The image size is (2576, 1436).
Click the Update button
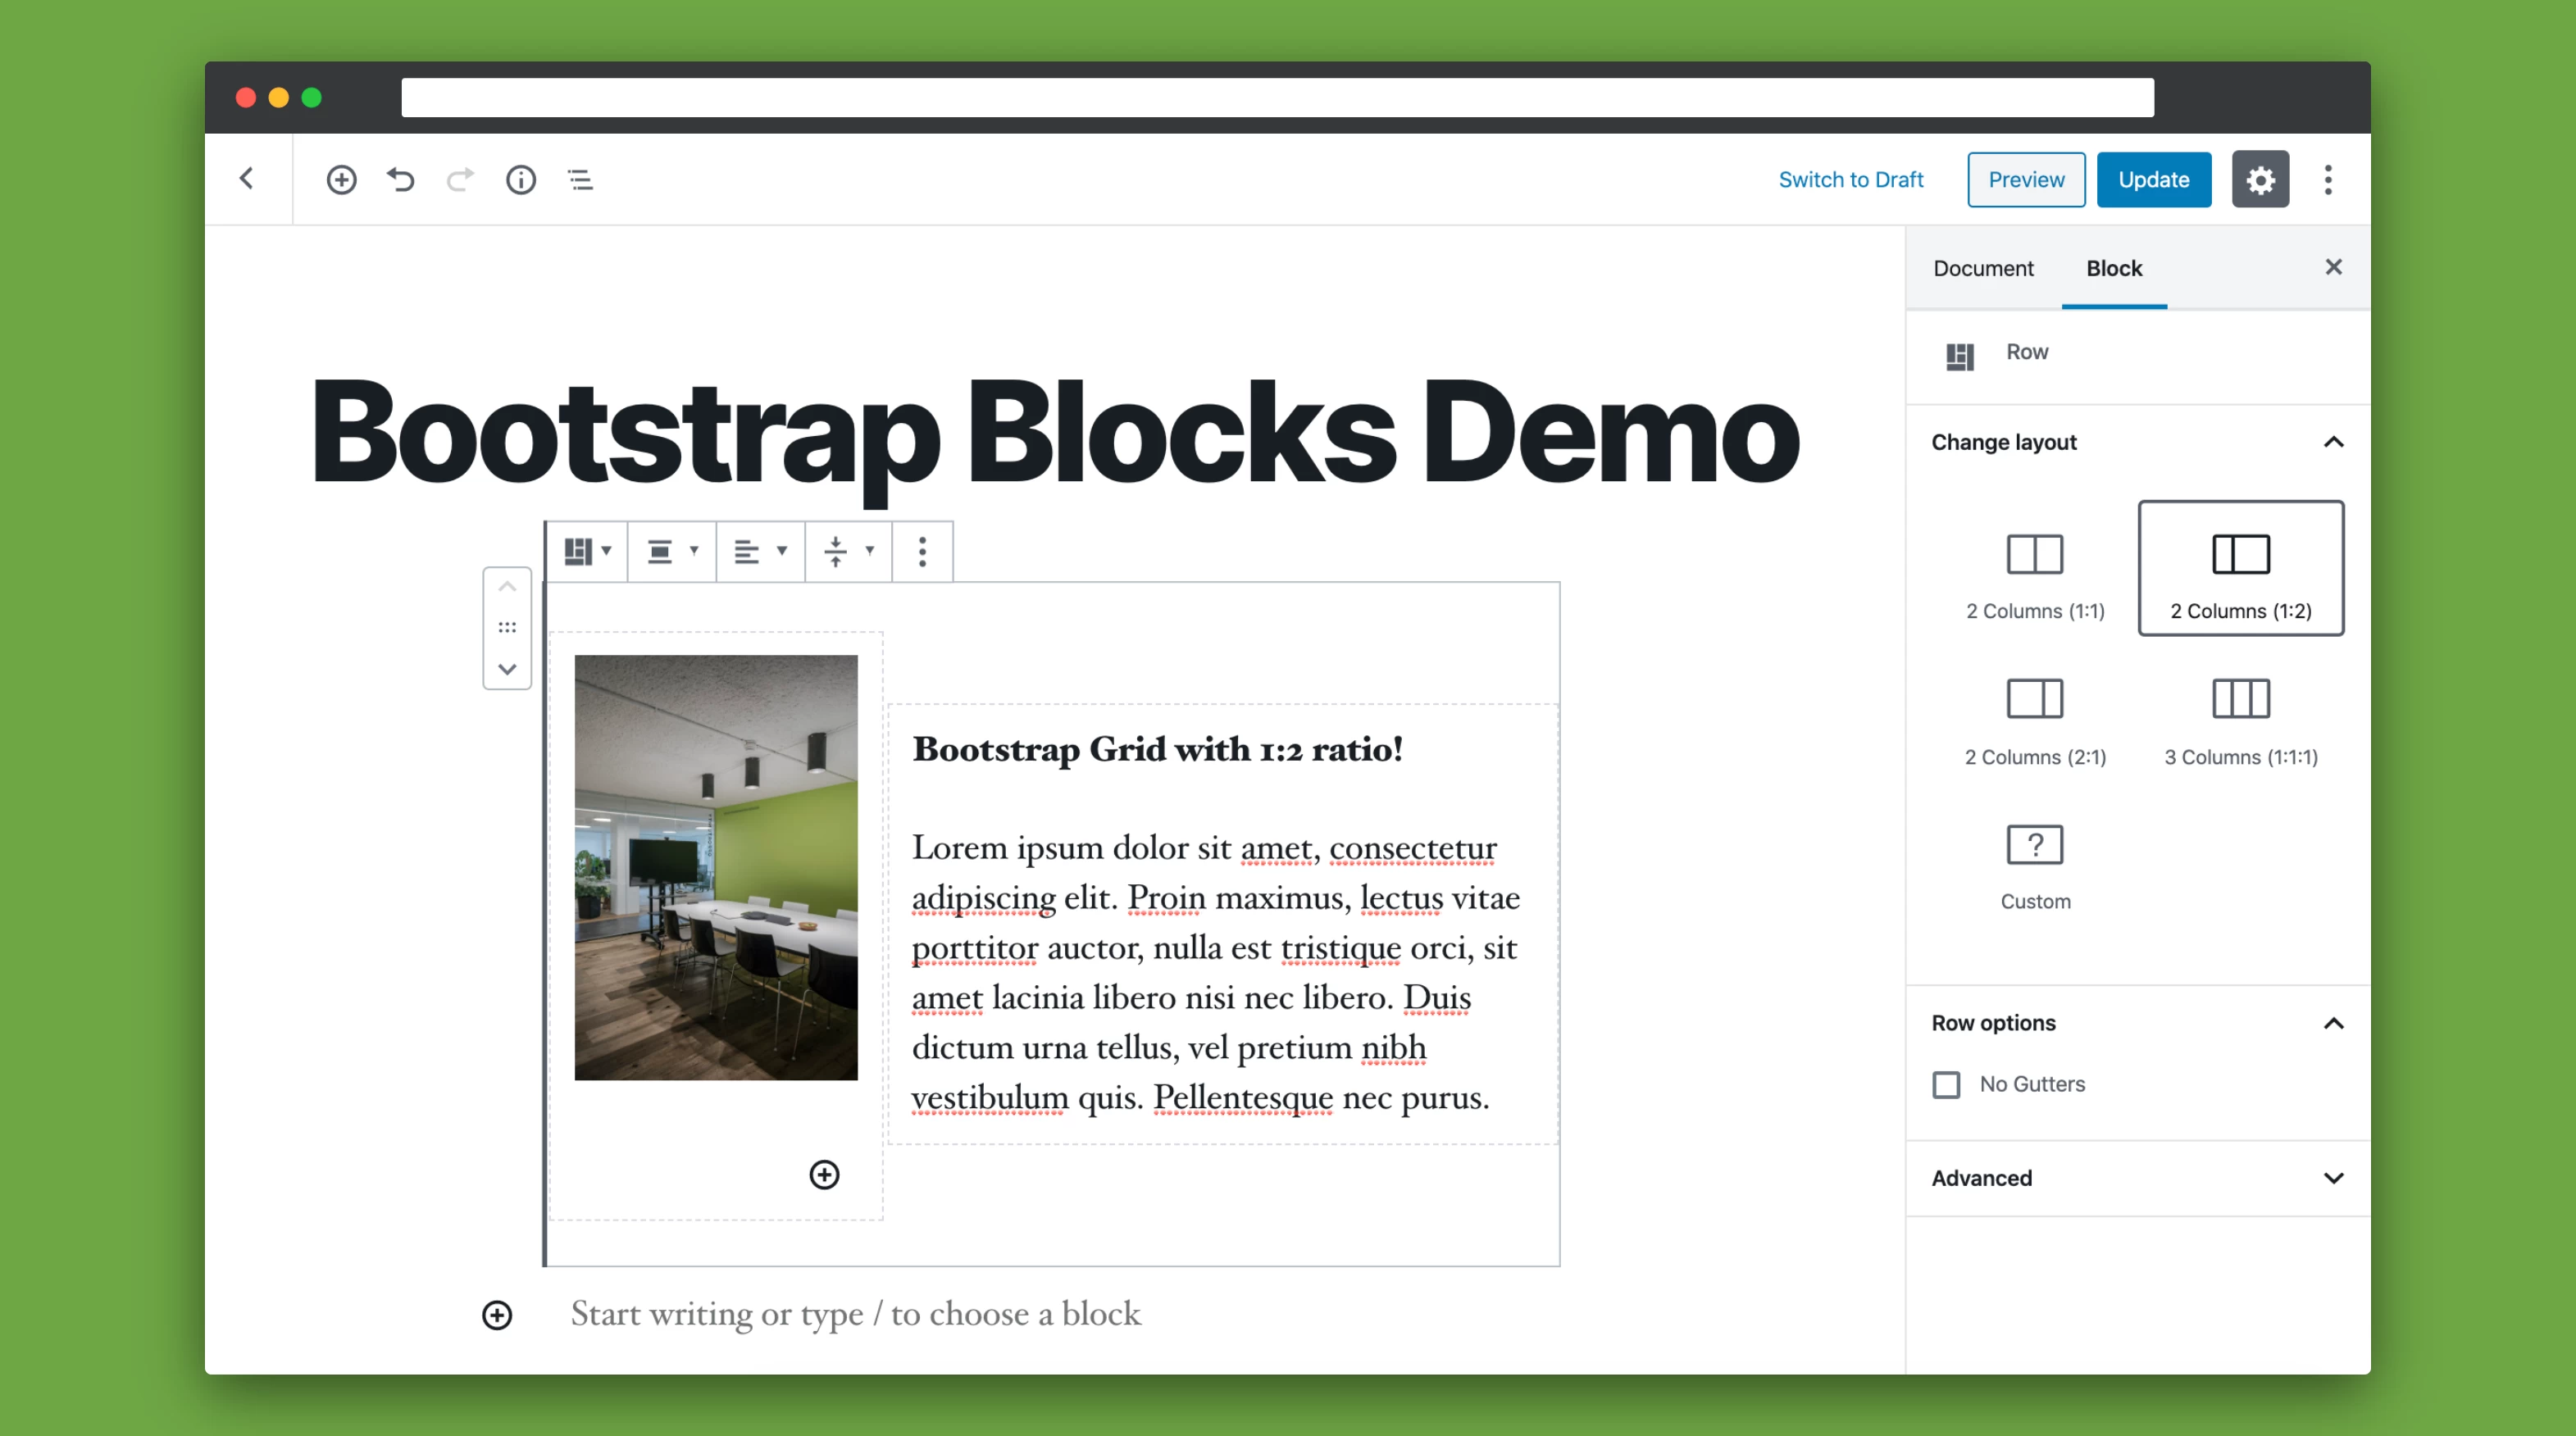[x=2153, y=180]
